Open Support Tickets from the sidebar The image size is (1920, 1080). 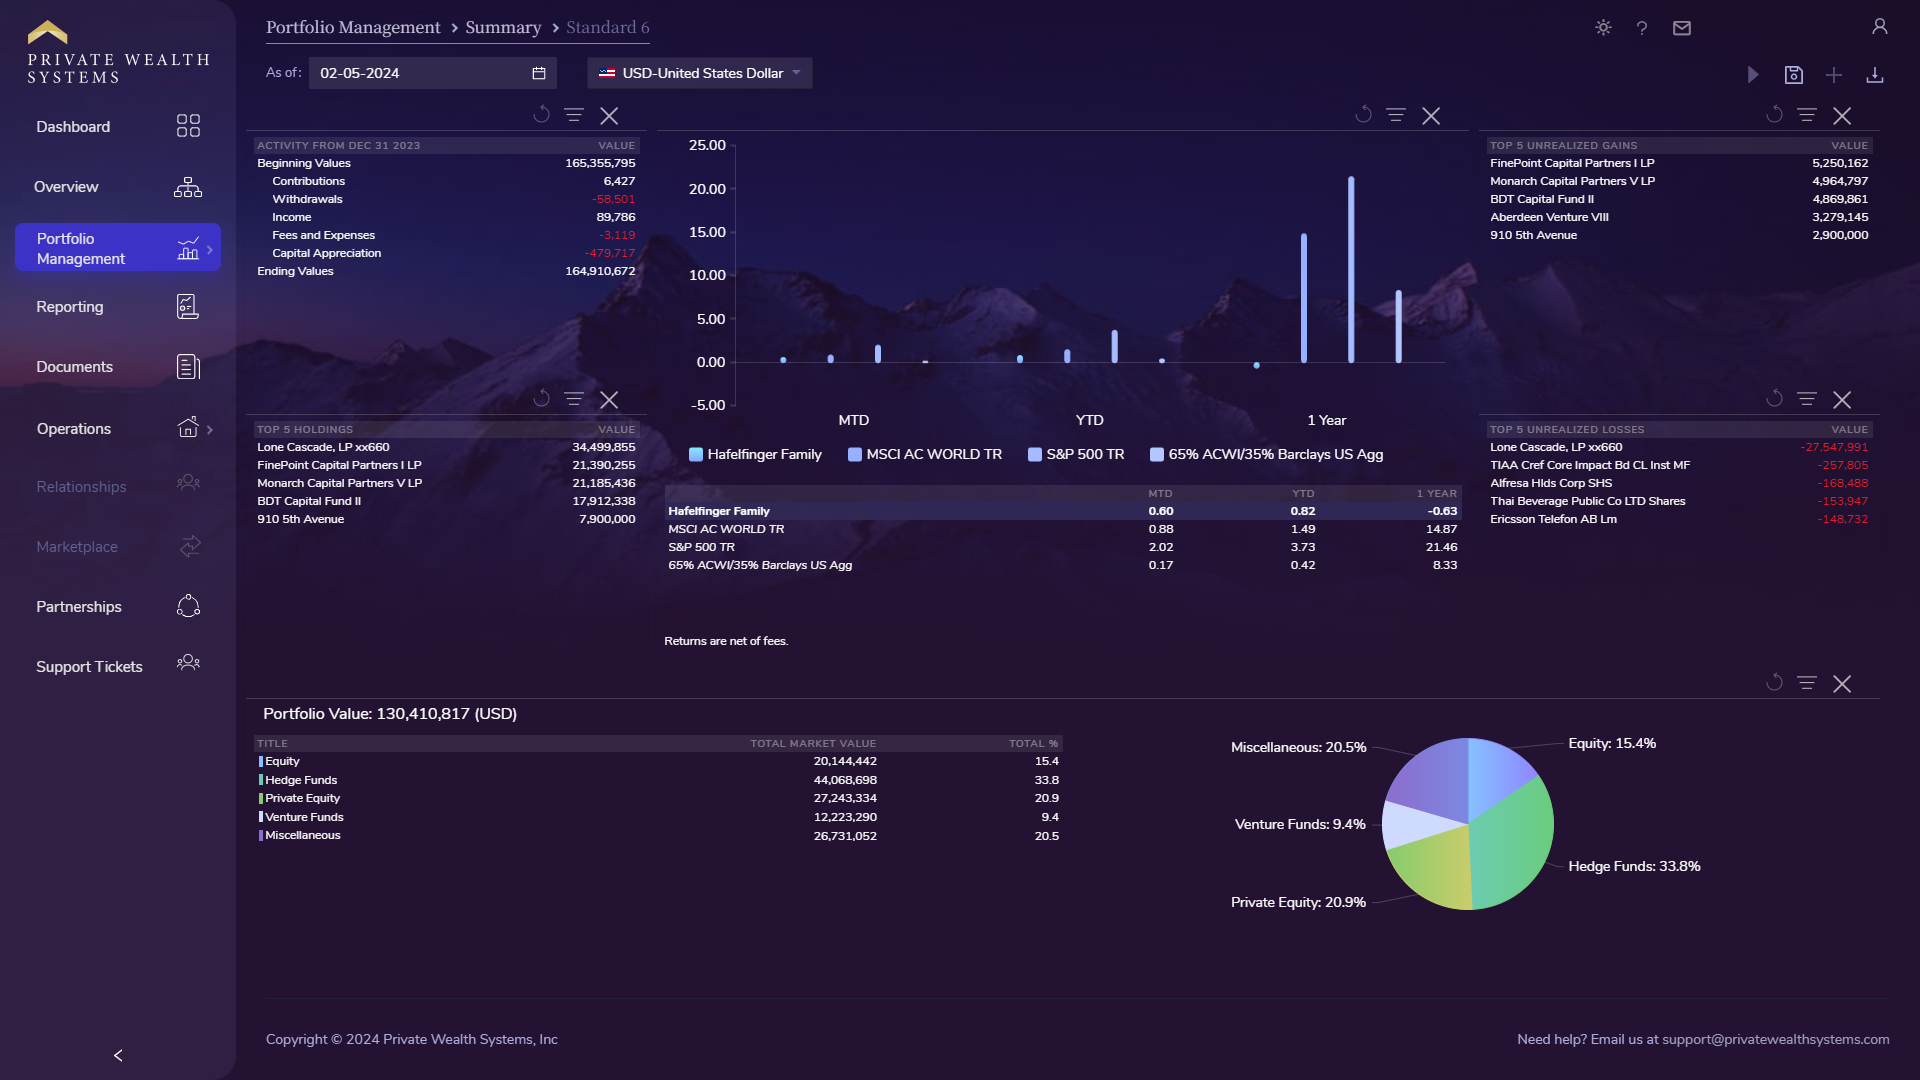point(89,666)
